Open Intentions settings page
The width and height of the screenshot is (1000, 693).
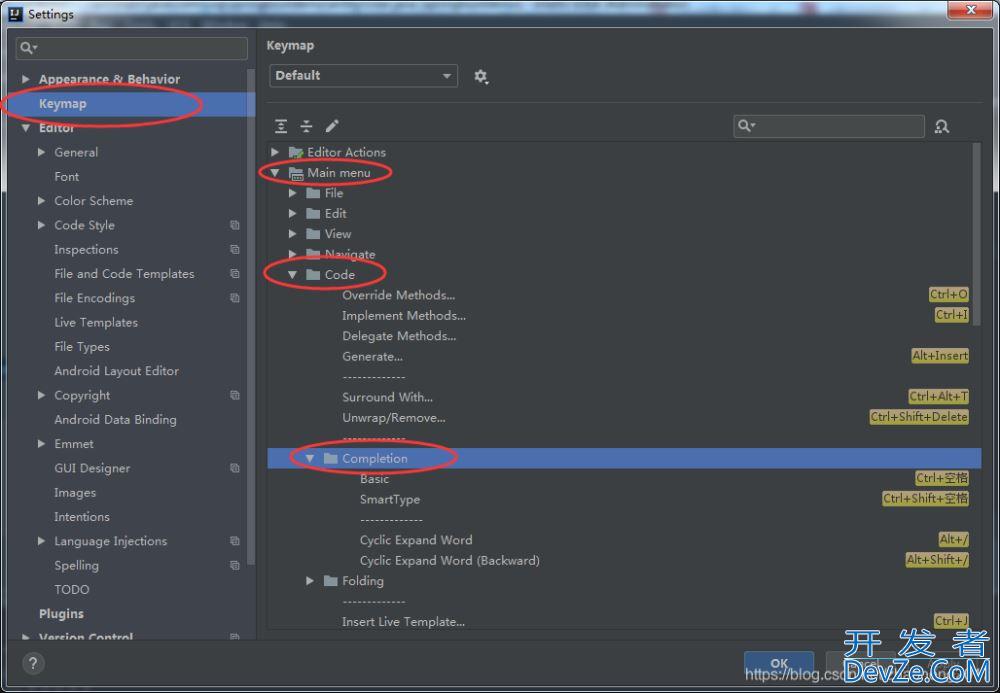click(82, 517)
